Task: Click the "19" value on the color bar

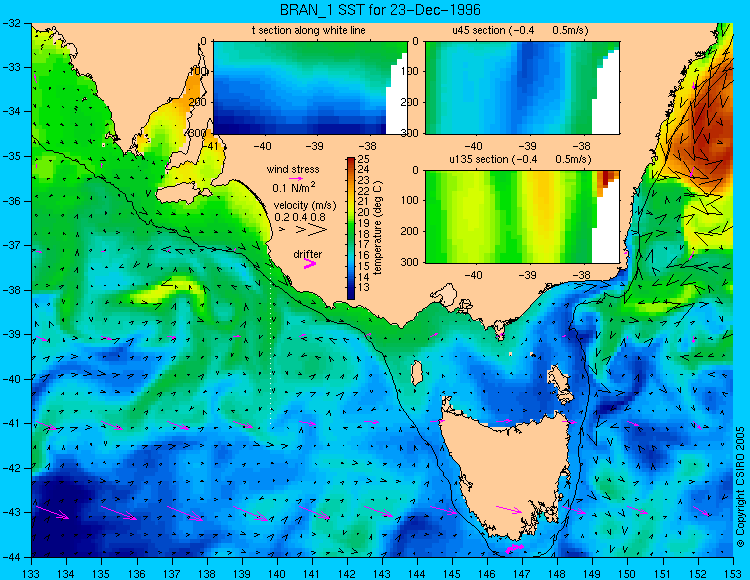Action: (363, 223)
